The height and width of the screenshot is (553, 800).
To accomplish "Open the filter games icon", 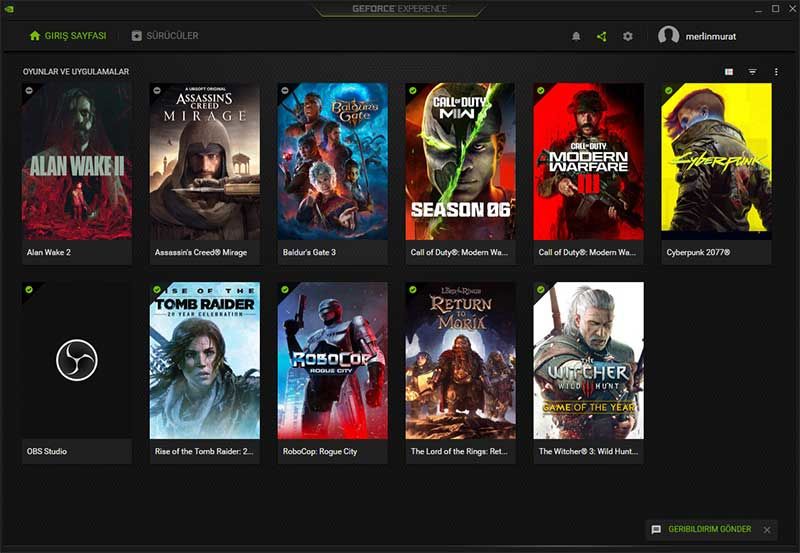I will pyautogui.click(x=753, y=72).
